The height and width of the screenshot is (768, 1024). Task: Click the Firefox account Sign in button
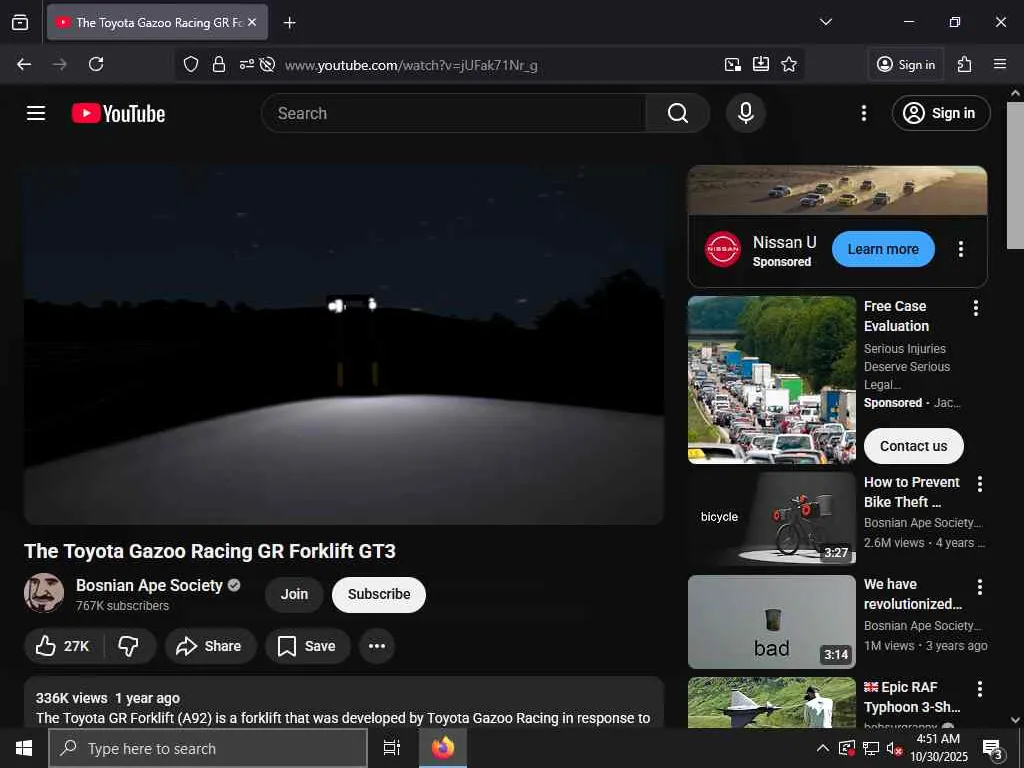906,64
